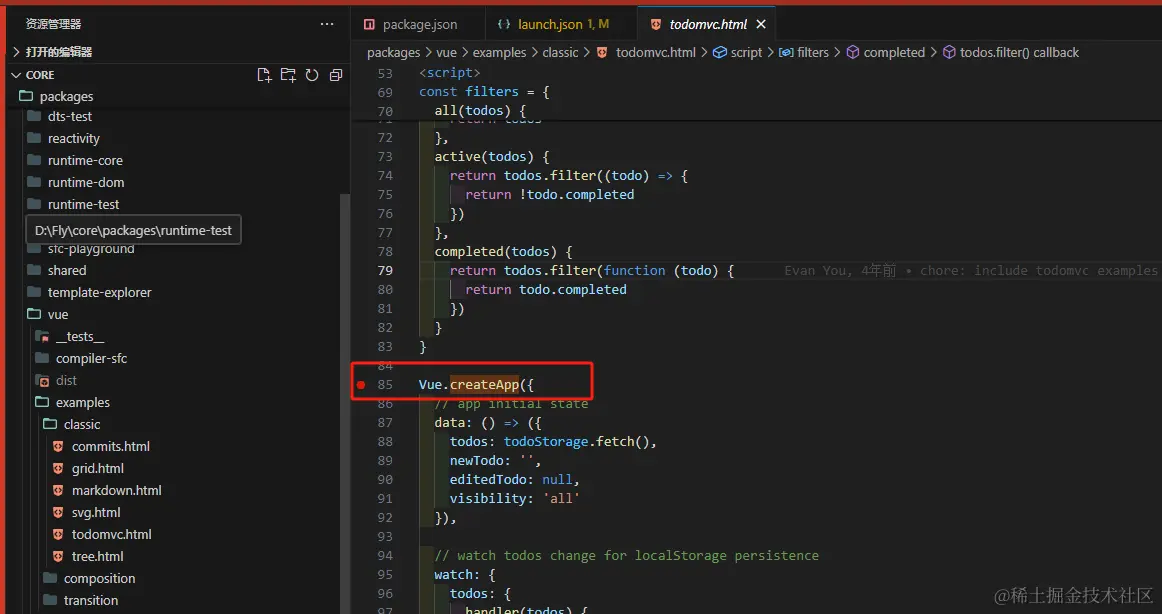Click the New File icon in CORE header

[264, 75]
